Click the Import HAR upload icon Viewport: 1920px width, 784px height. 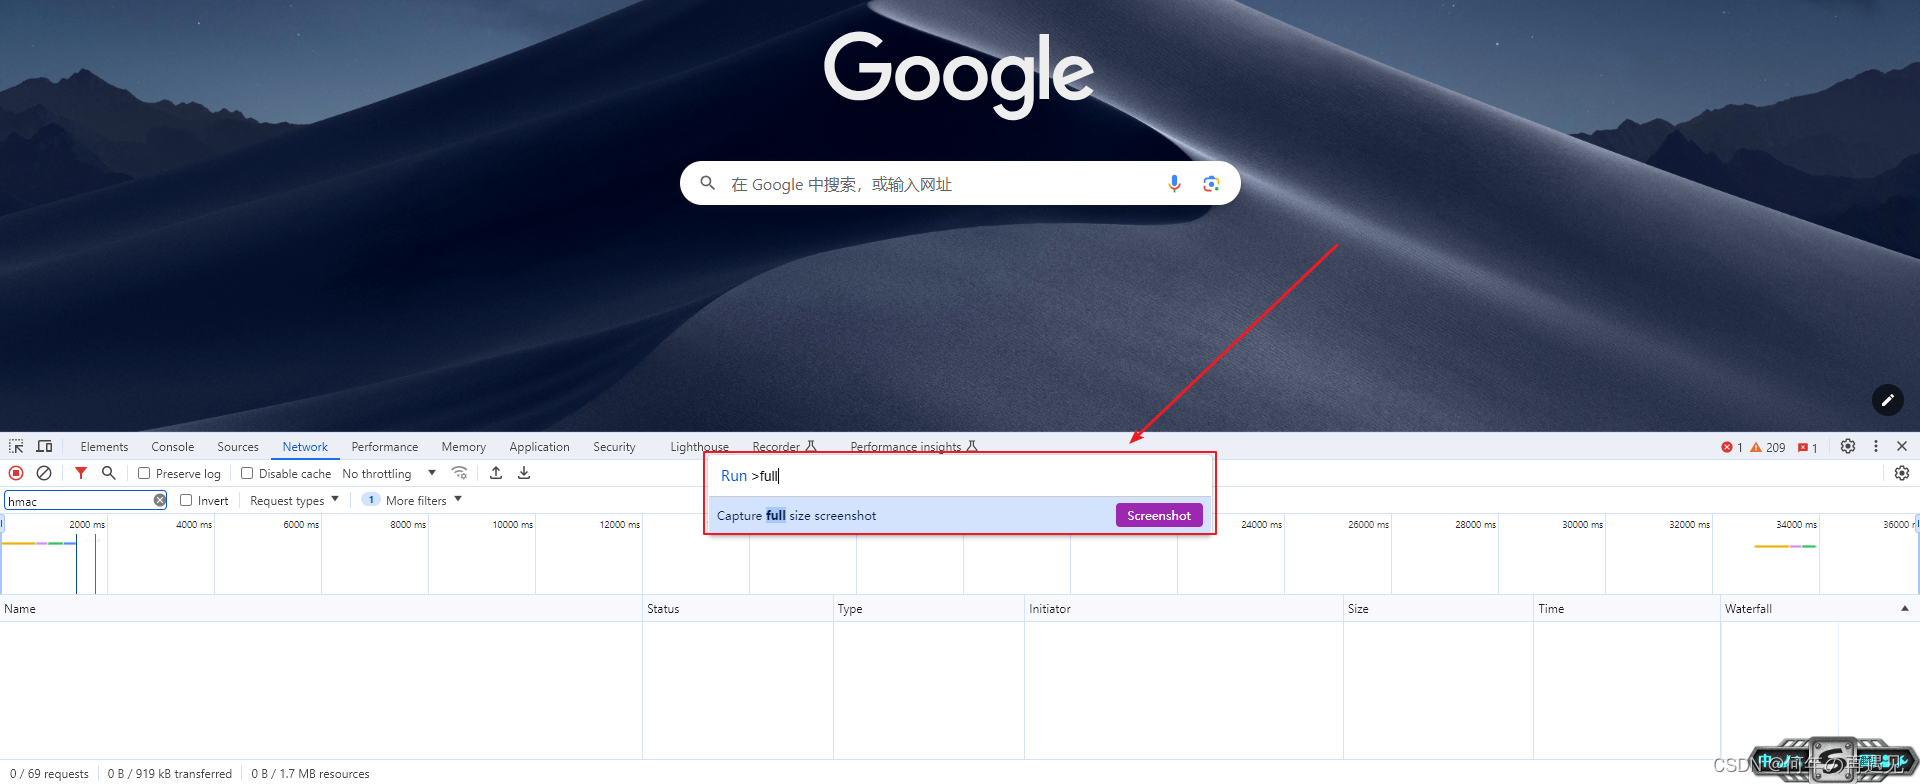click(x=496, y=473)
